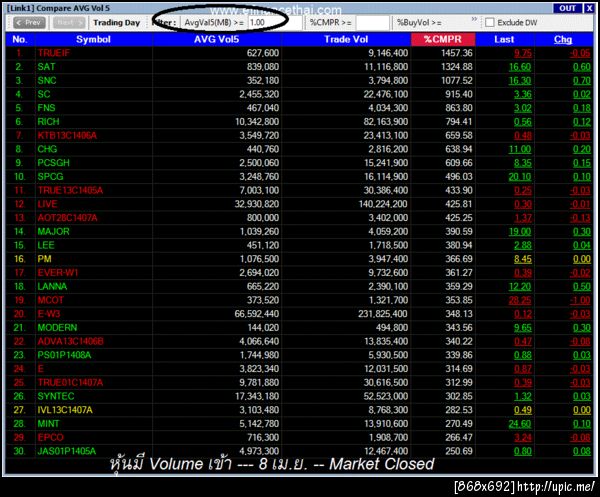600x497 pixels.
Task: Select the MINT symbol
Action: [x=48, y=424]
